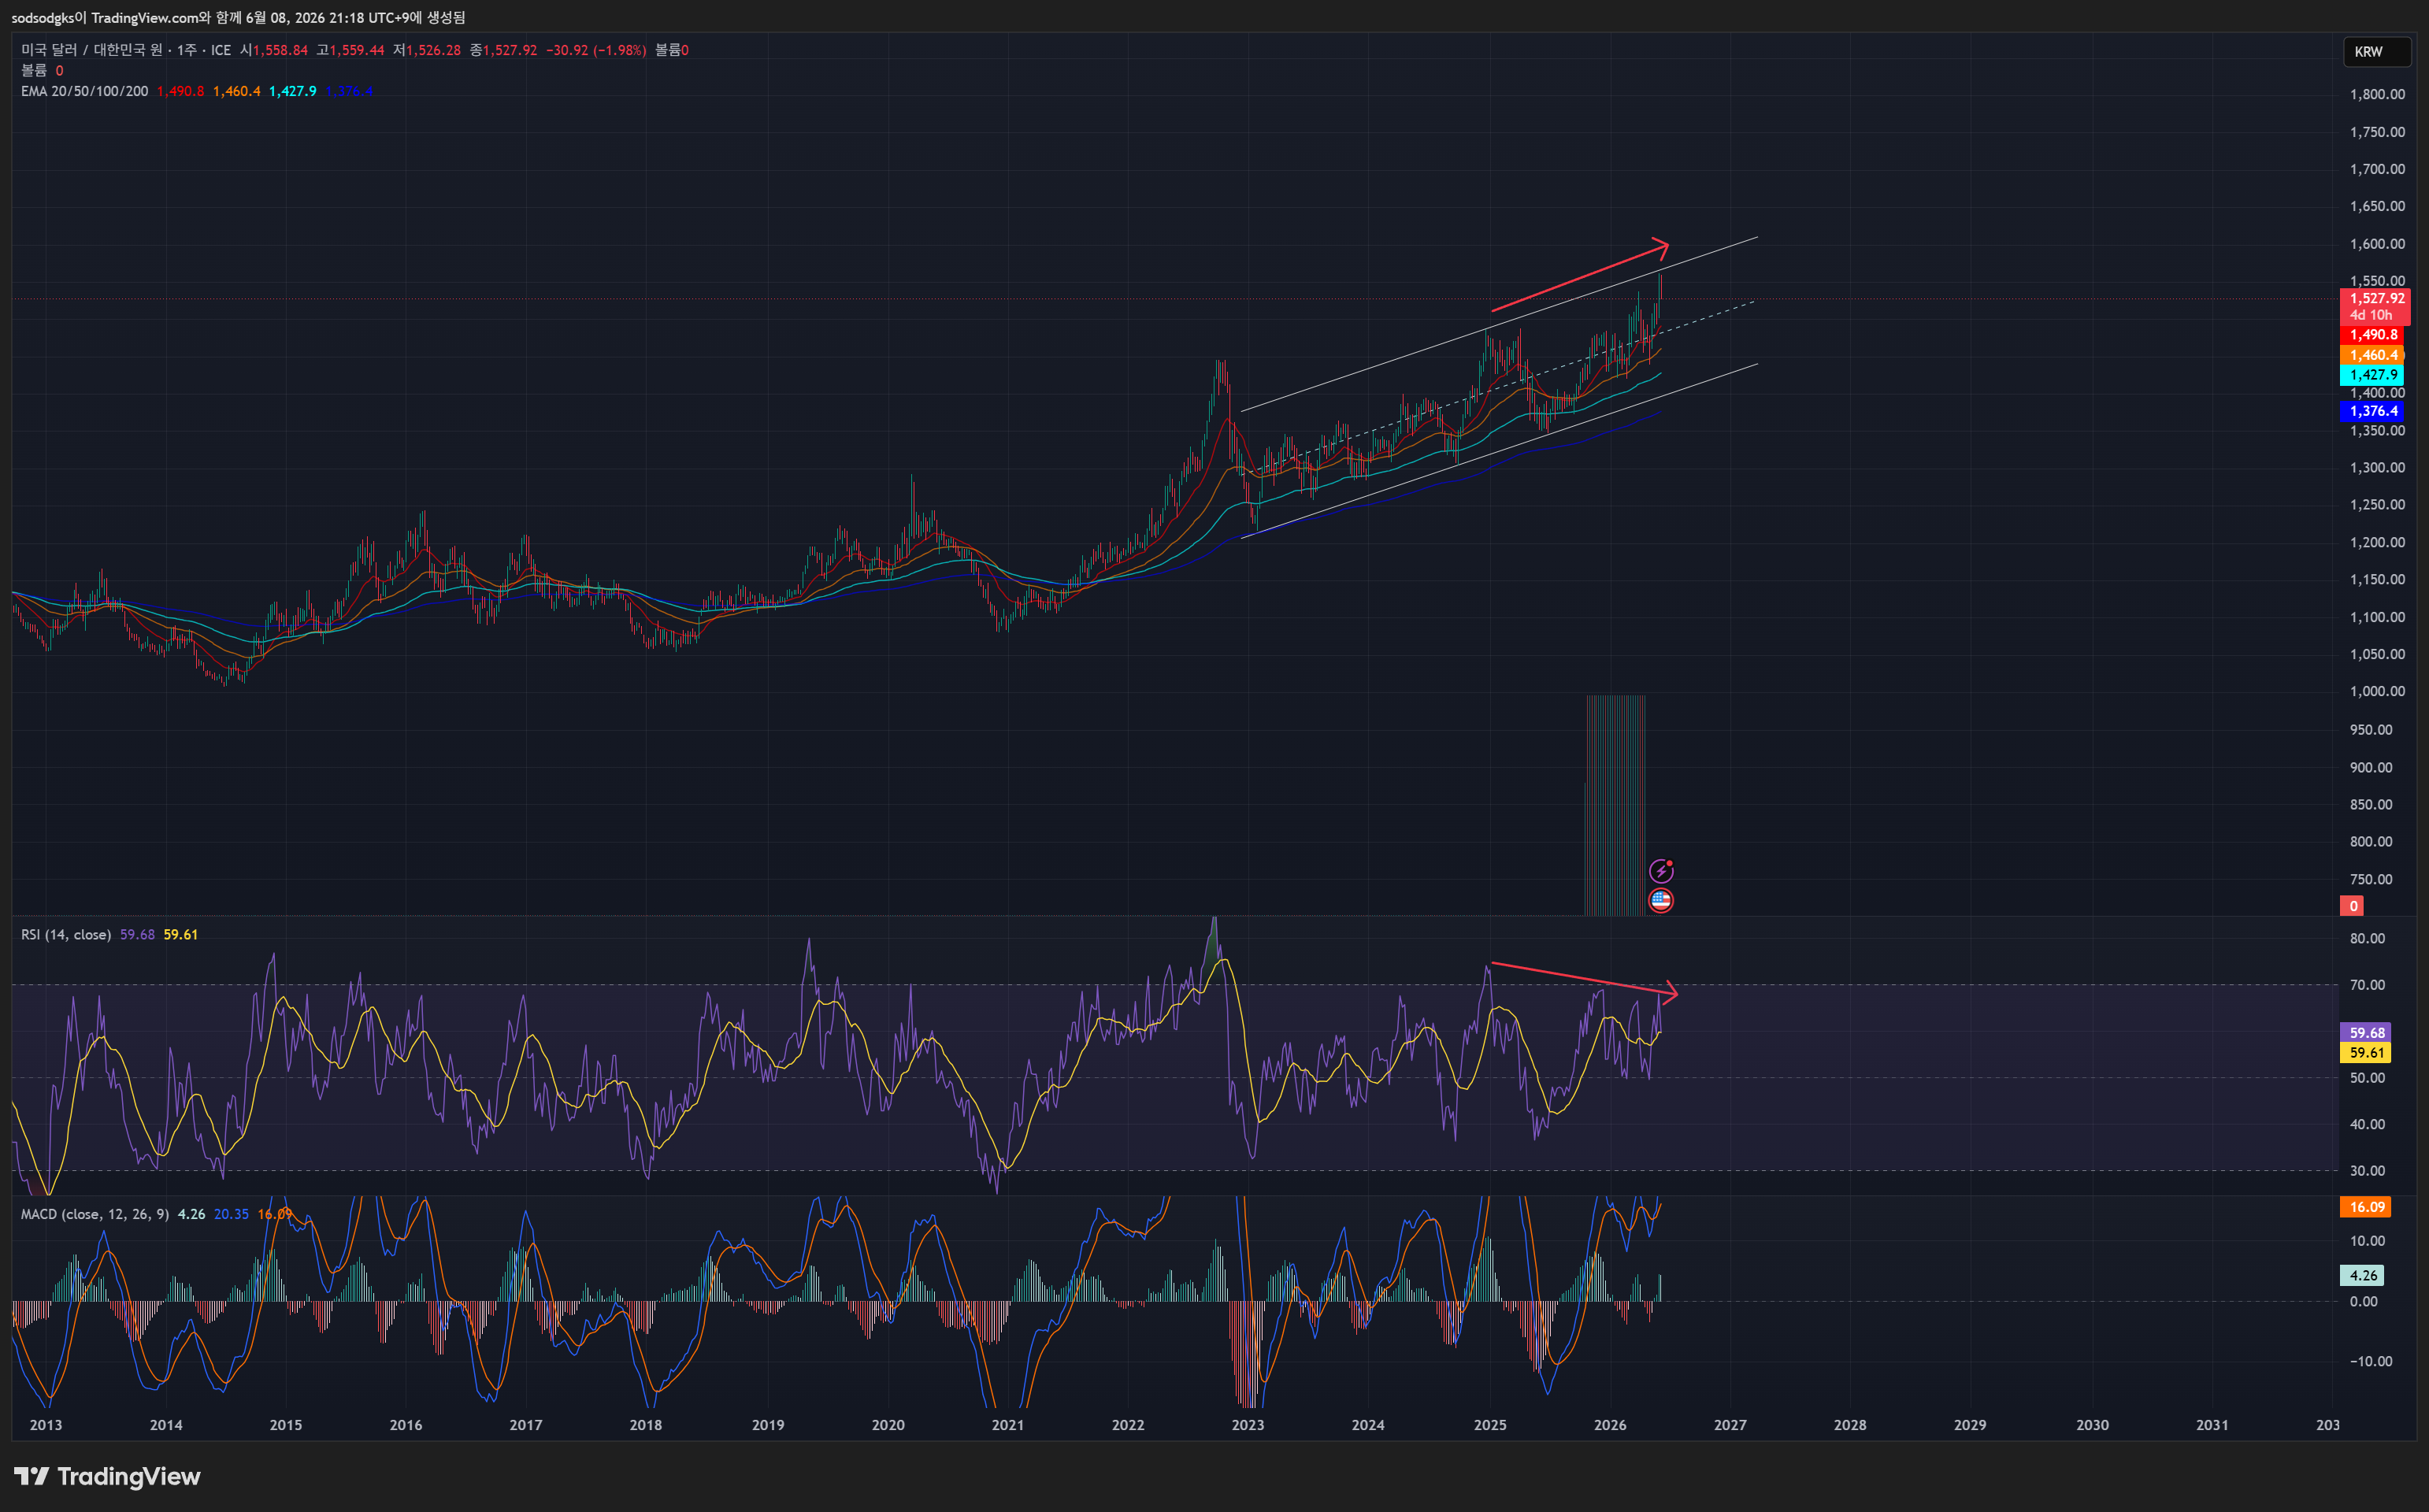This screenshot has height=1512, width=2429.
Task: Click the change value −30.92 (−1.98%)
Action: pos(596,50)
